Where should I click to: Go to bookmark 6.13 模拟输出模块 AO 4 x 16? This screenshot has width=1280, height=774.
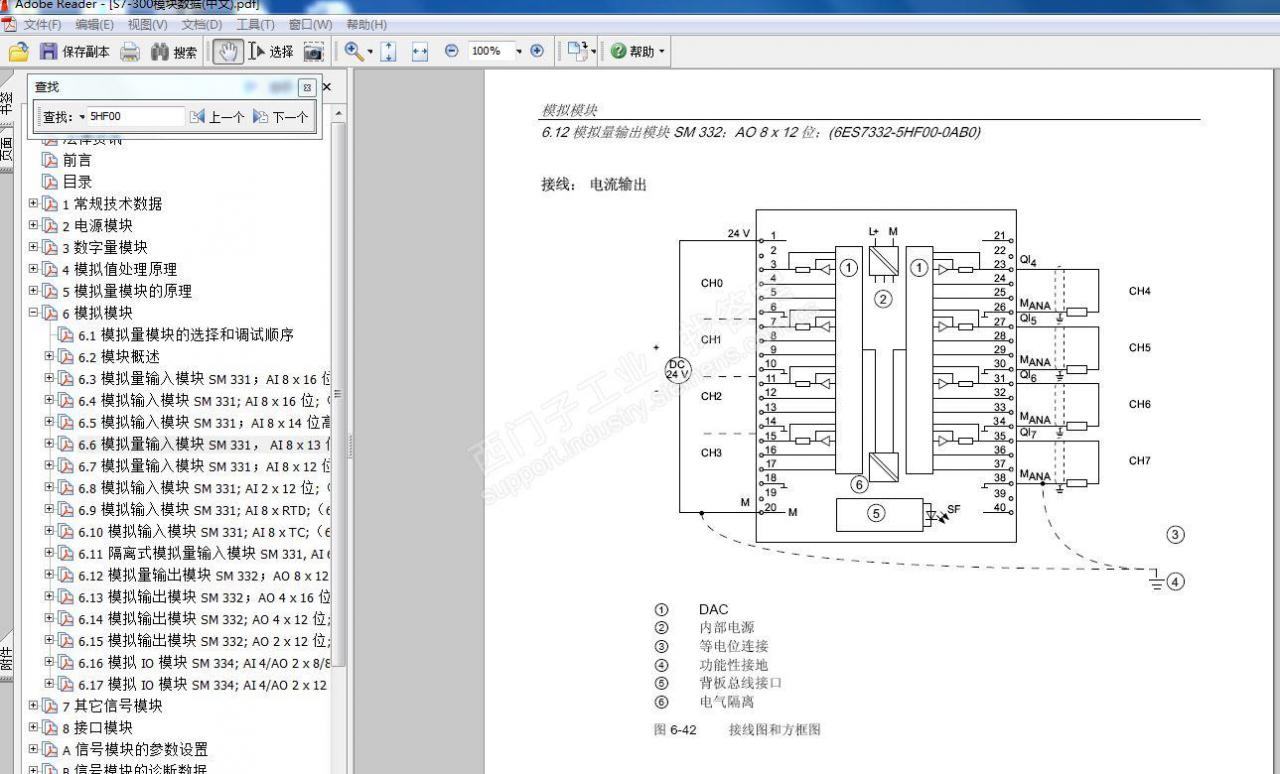204,597
